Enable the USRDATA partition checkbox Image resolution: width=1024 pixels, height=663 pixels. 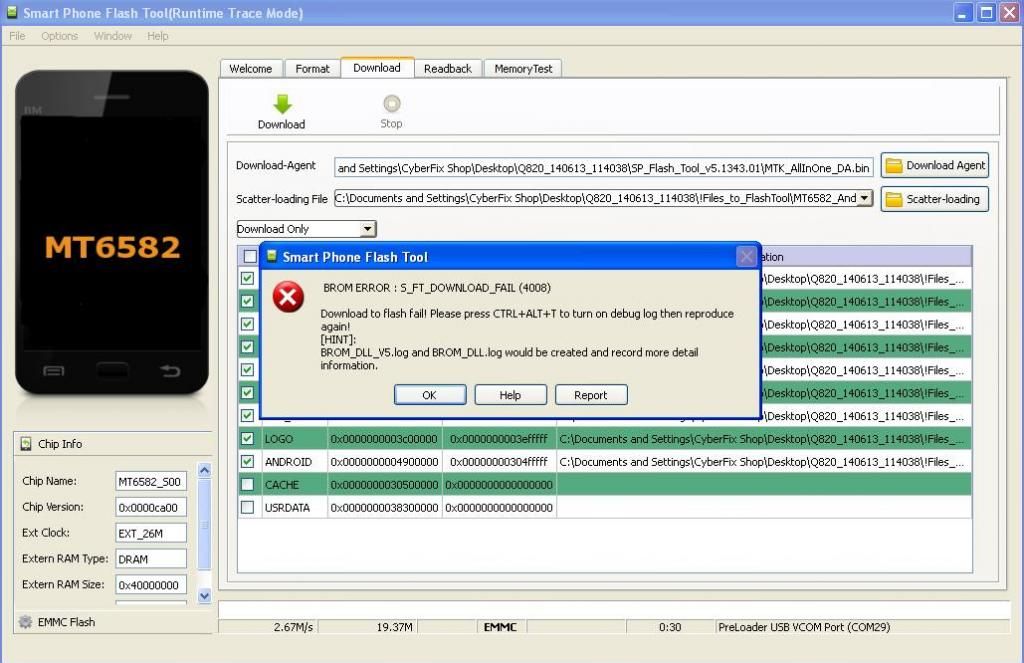tap(247, 508)
